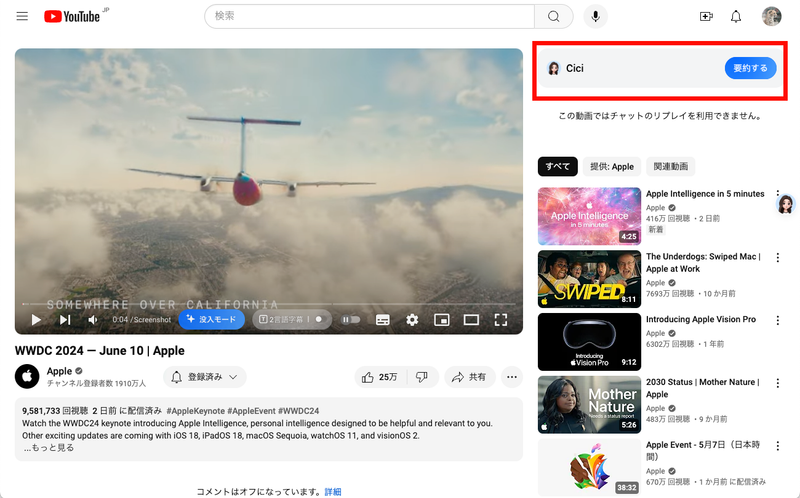This screenshot has height=498, width=800.
Task: Open Apple Intelligence in 5 minutes title
Action: point(705,194)
